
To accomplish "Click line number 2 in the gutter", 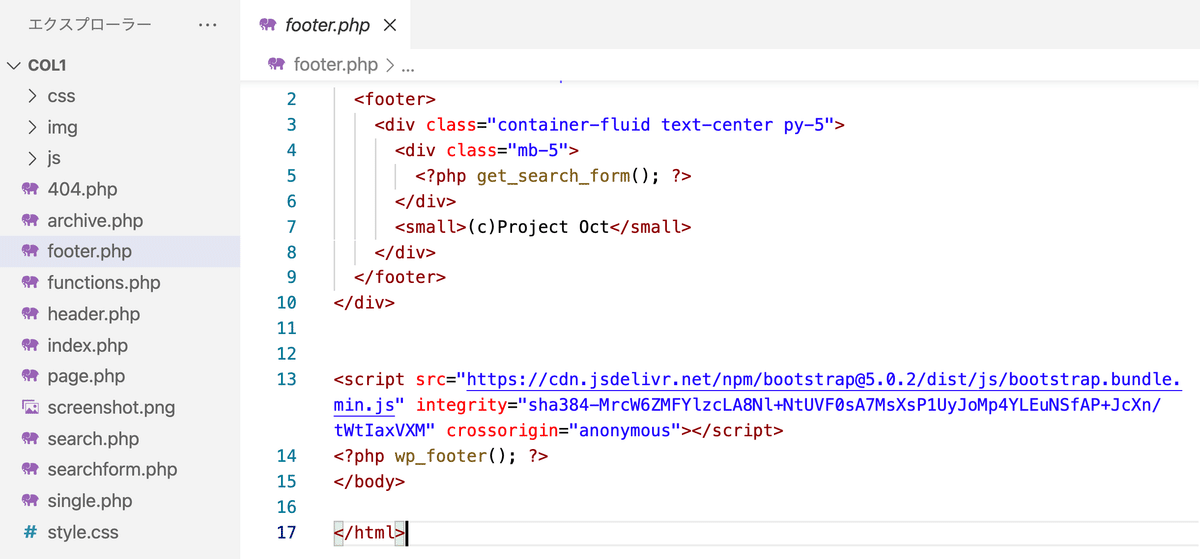I will (291, 100).
